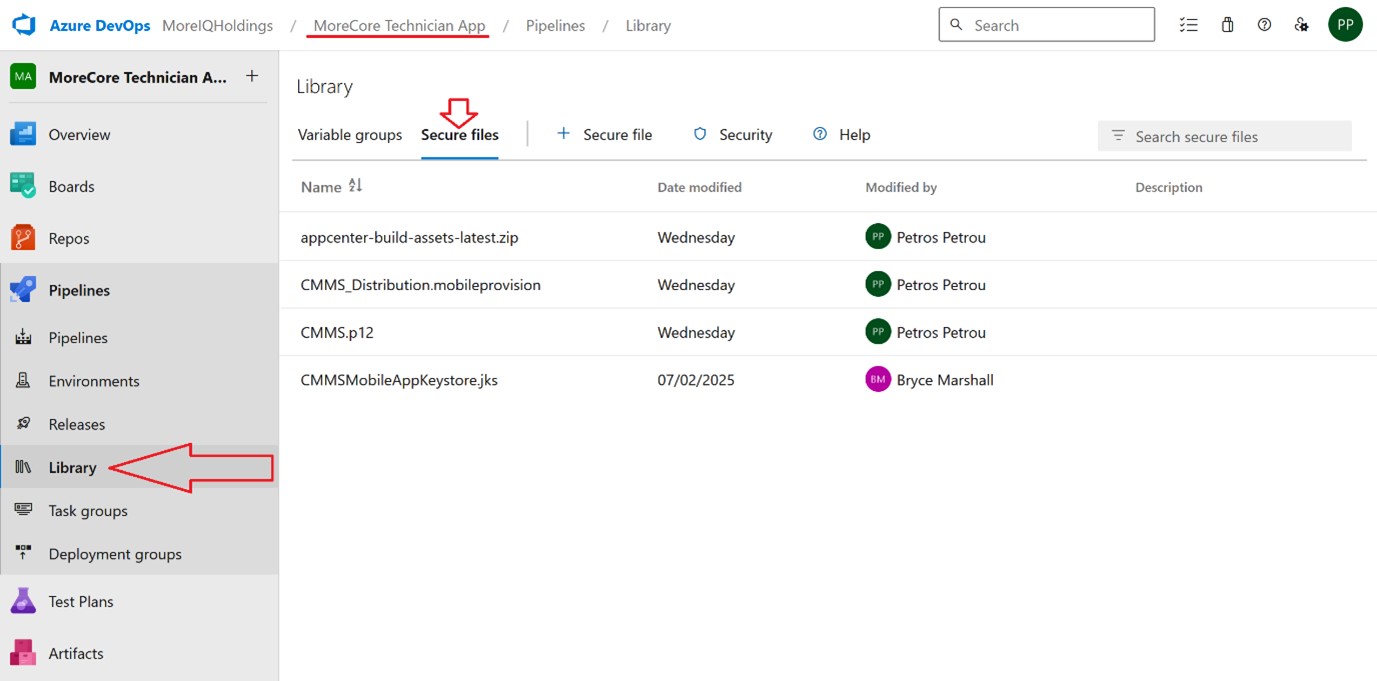Click the plus icon beside project name
The height and width of the screenshot is (681, 1377).
(252, 76)
